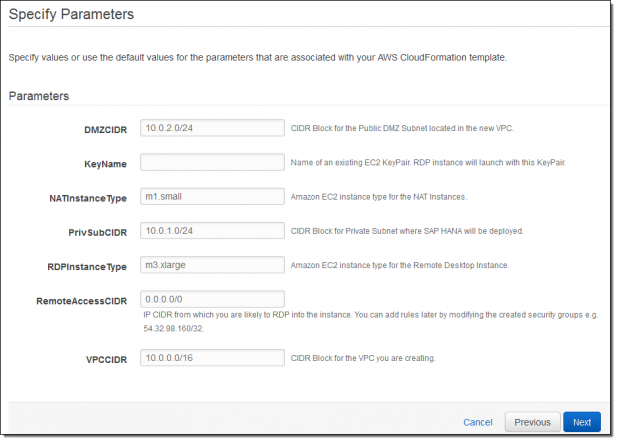Click the Specify Parameters page heading
The width and height of the screenshot is (618, 442).
pyautogui.click(x=71, y=15)
